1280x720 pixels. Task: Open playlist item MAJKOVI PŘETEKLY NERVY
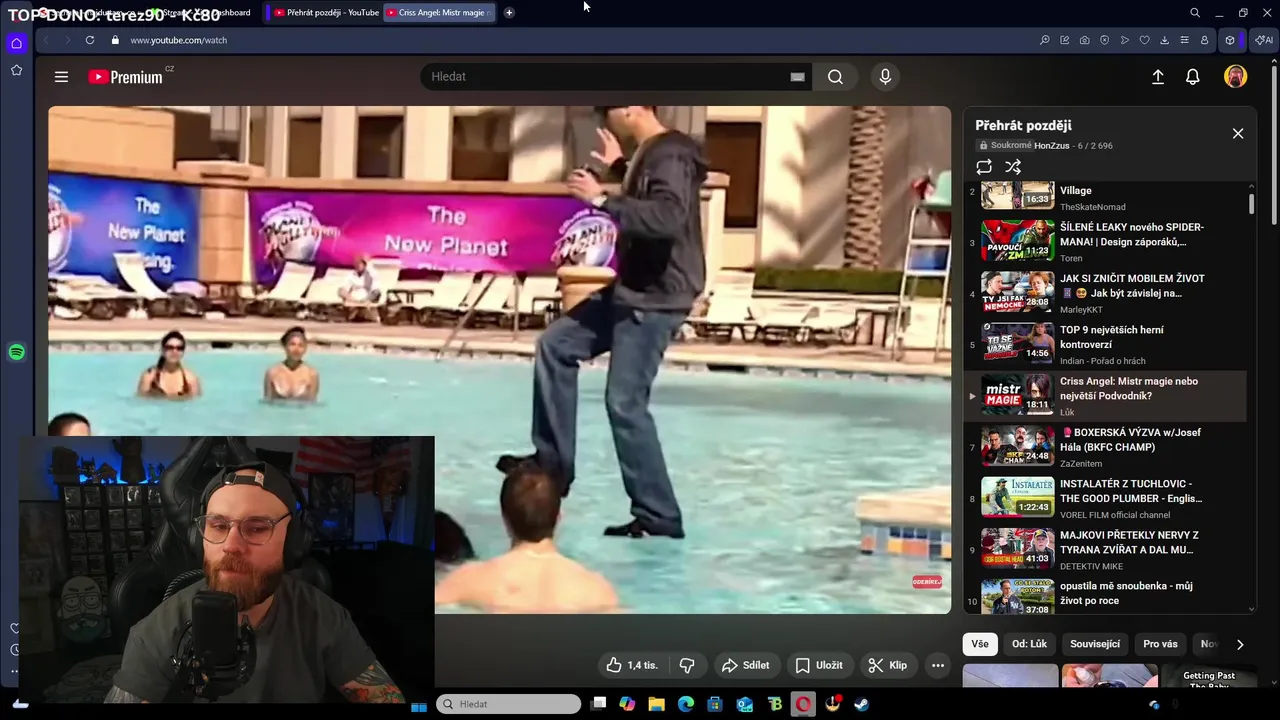pyautogui.click(x=1105, y=550)
